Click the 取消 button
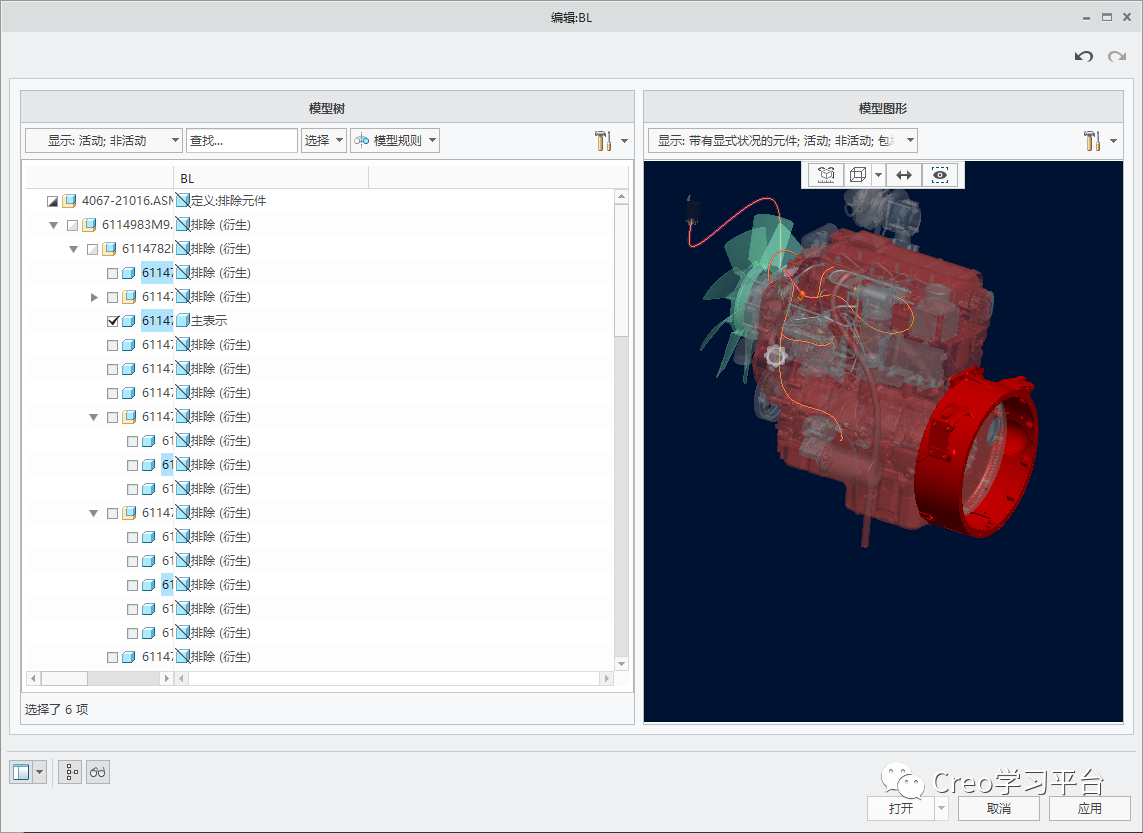The image size is (1143, 833). (x=999, y=808)
